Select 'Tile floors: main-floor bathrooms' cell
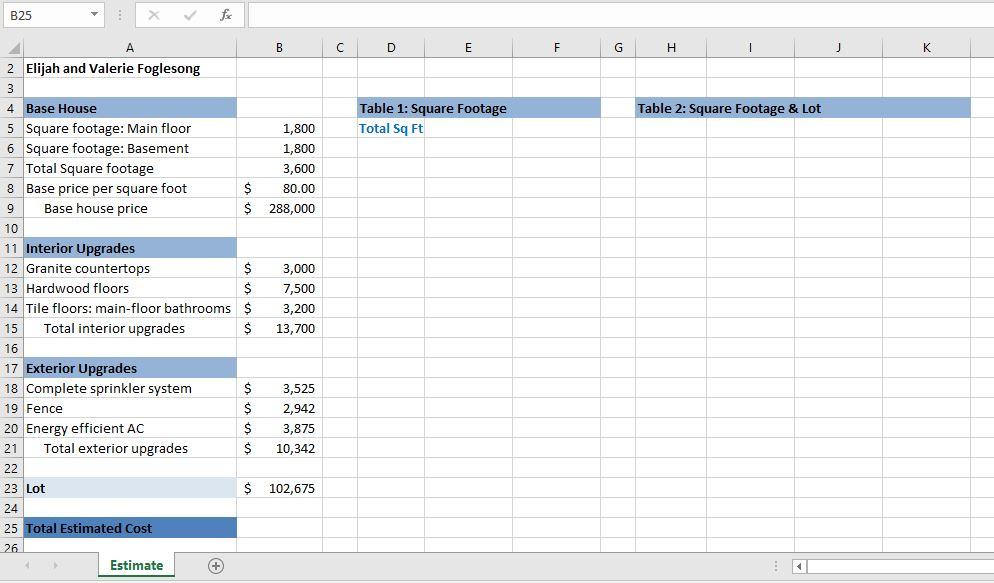Screen dimensions: 994x583 coord(130,309)
